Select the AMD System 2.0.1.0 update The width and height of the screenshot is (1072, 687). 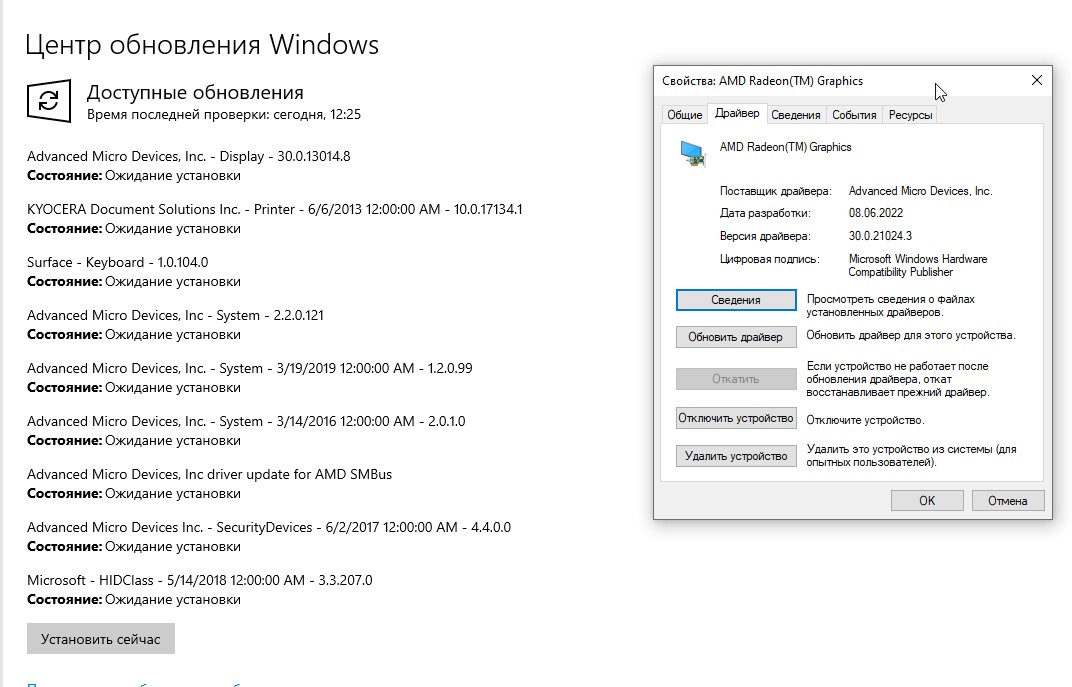point(245,421)
